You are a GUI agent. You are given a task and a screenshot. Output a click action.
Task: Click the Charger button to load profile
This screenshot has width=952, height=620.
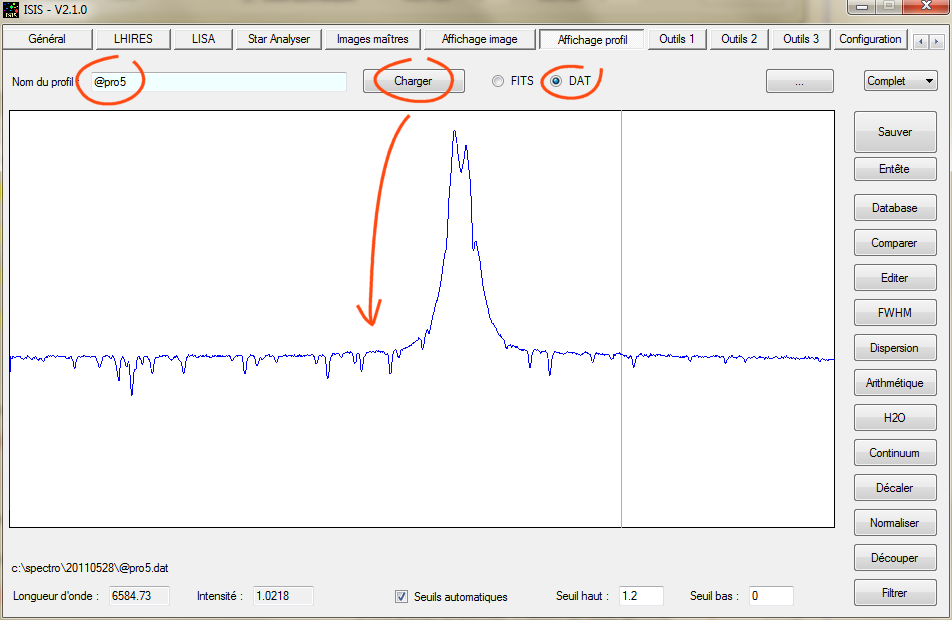pos(413,81)
